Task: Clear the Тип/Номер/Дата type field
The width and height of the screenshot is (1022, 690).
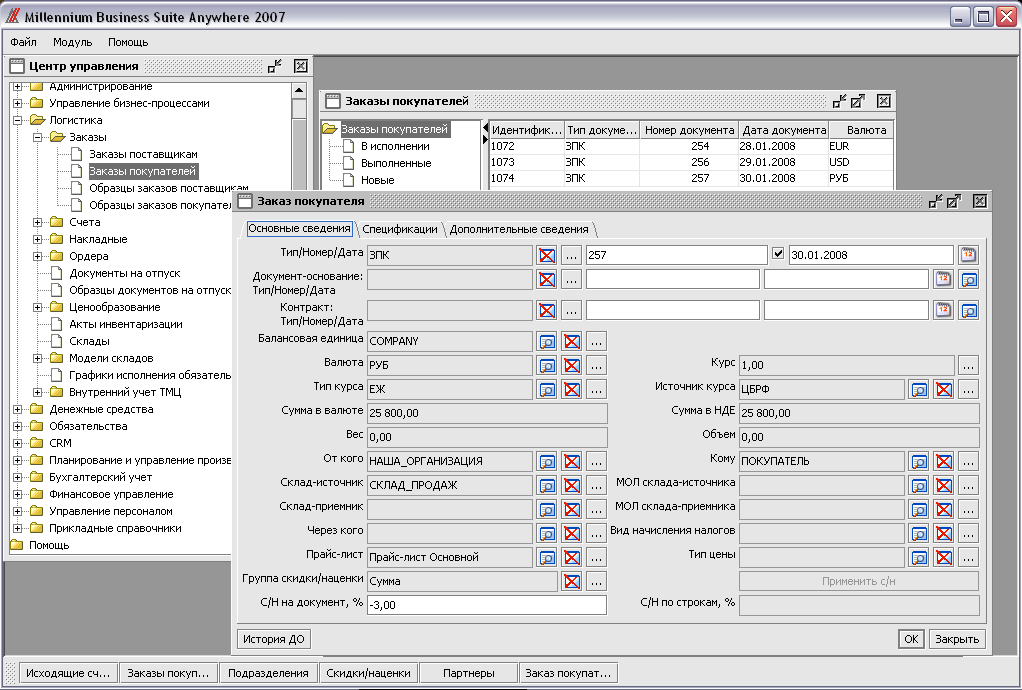Action: 547,255
